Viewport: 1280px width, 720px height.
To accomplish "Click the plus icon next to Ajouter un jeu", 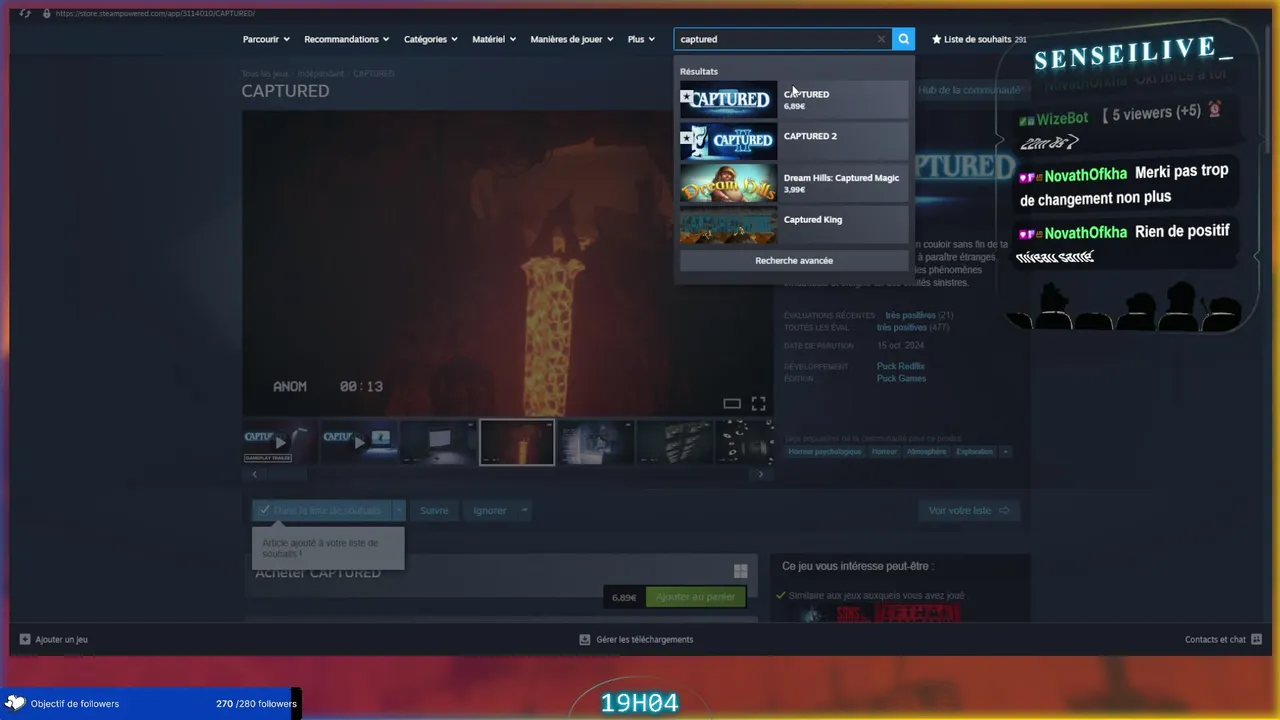I will [25, 639].
